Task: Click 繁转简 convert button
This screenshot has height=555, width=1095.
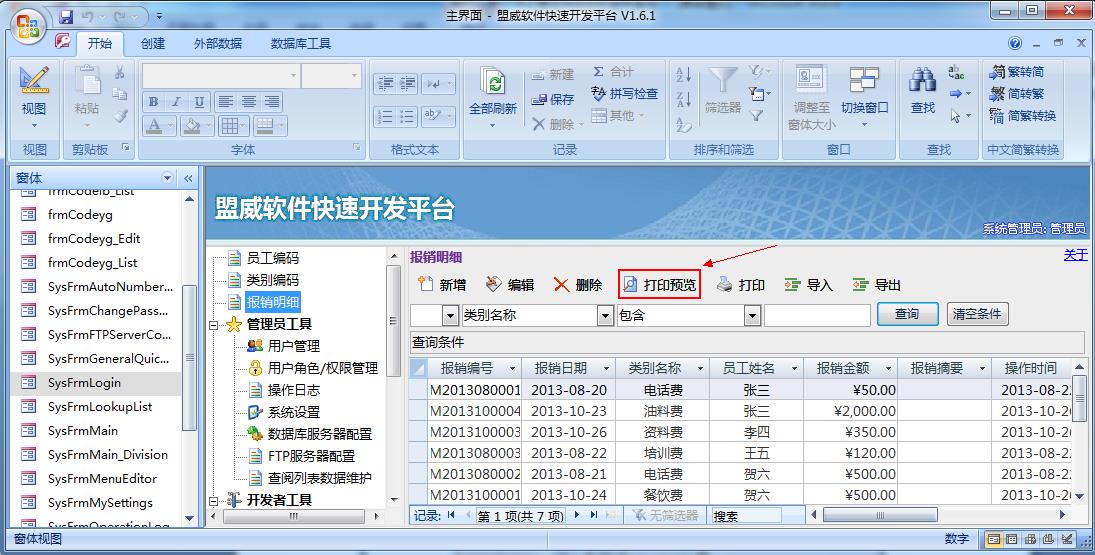Action: pyautogui.click(x=1017, y=72)
